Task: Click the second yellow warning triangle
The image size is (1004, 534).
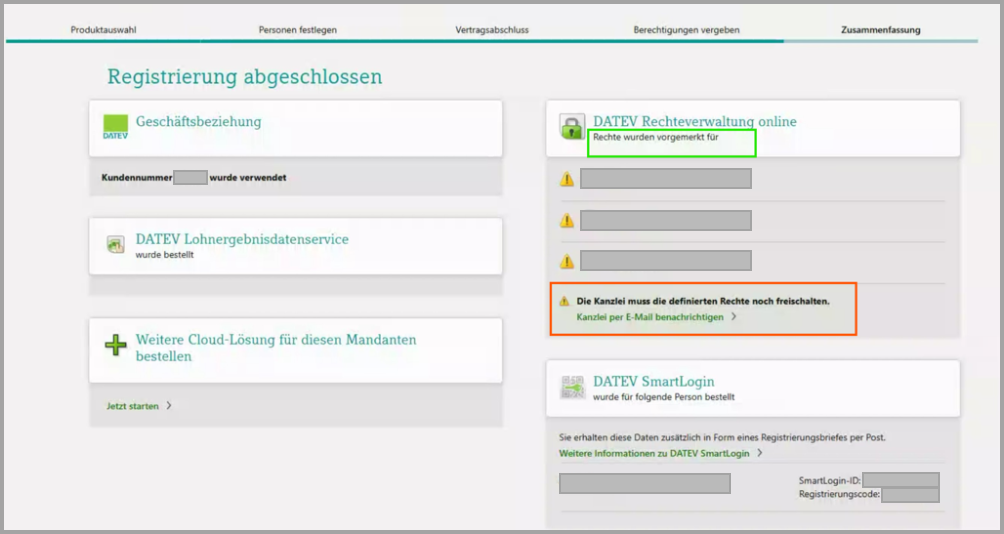Action: click(x=567, y=220)
